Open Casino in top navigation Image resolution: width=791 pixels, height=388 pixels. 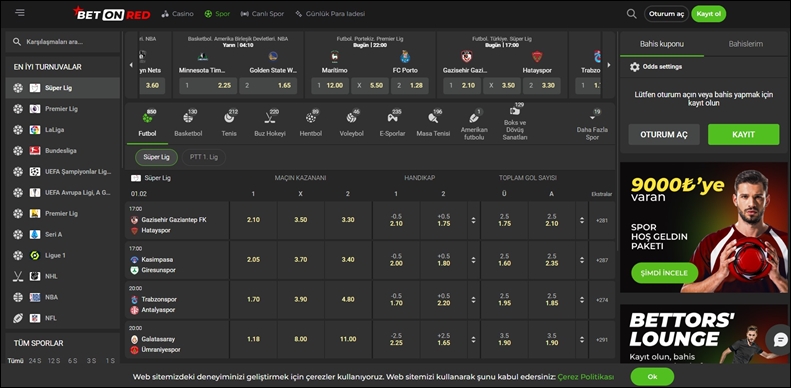[x=178, y=14]
